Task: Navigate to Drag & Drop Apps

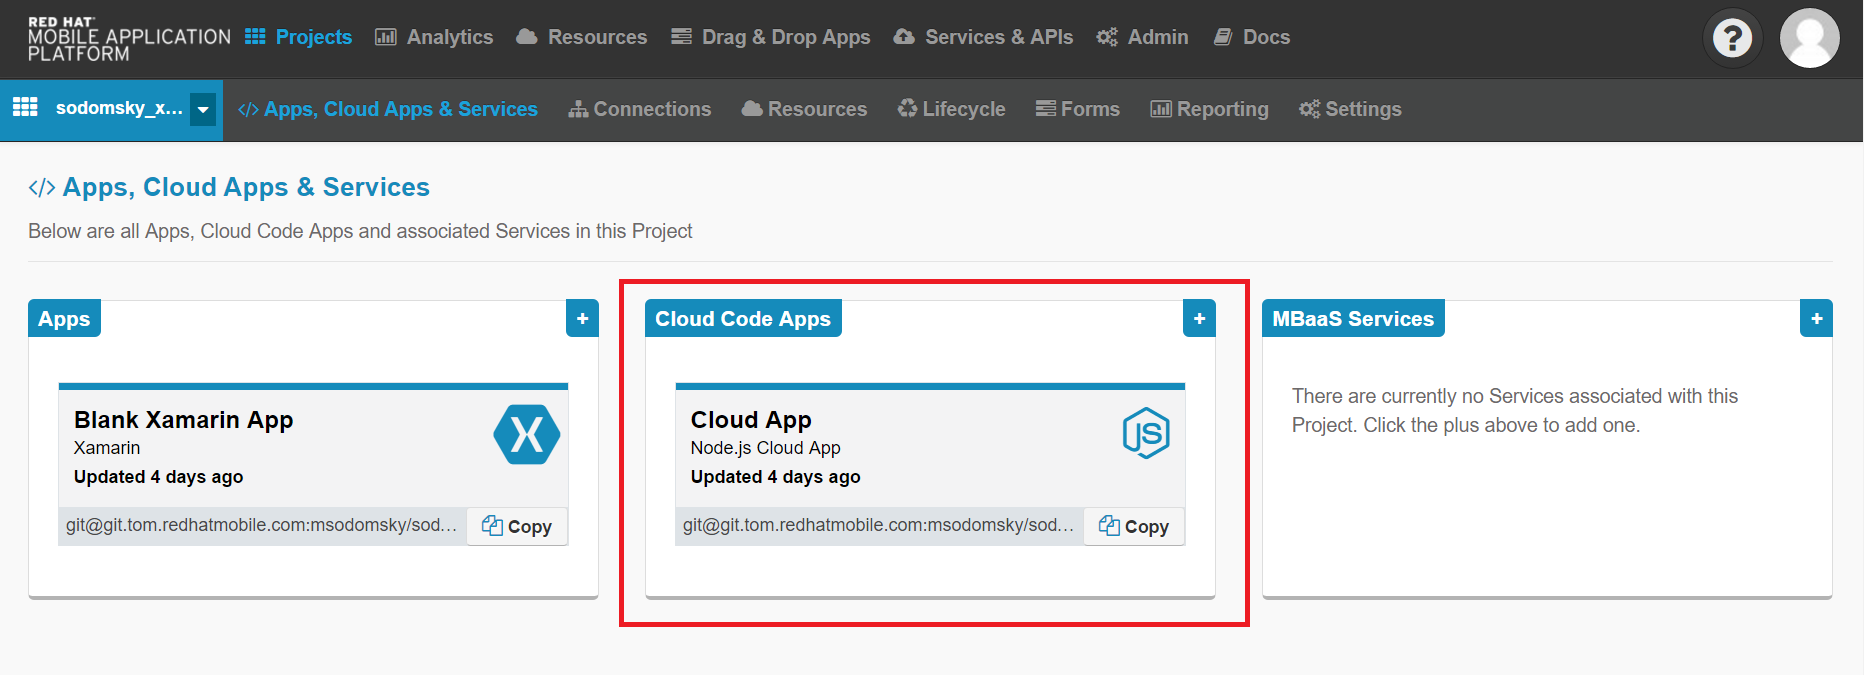Action: pos(771,37)
